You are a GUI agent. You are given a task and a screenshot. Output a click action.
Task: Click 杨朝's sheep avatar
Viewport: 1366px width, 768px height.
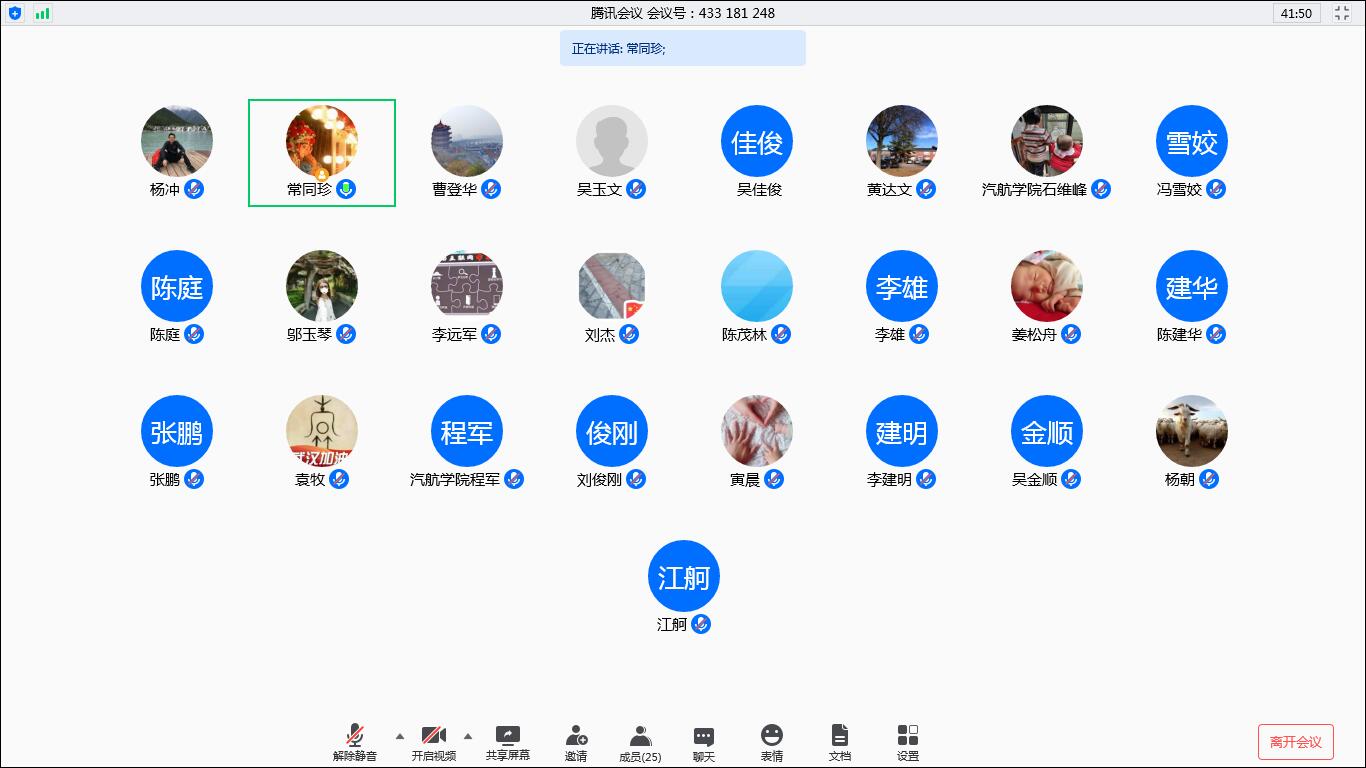pyautogui.click(x=1191, y=431)
